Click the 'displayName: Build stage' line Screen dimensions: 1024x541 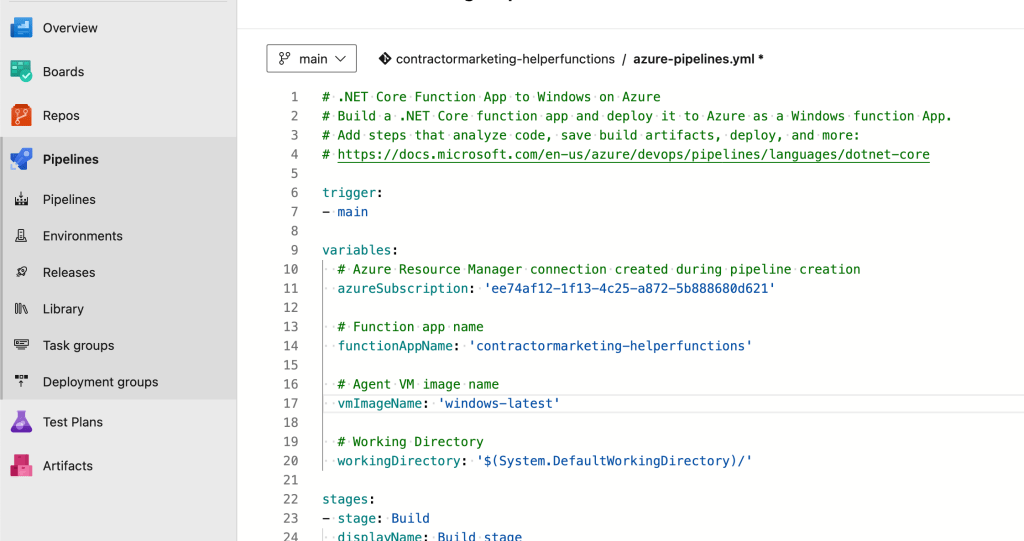tap(429, 536)
